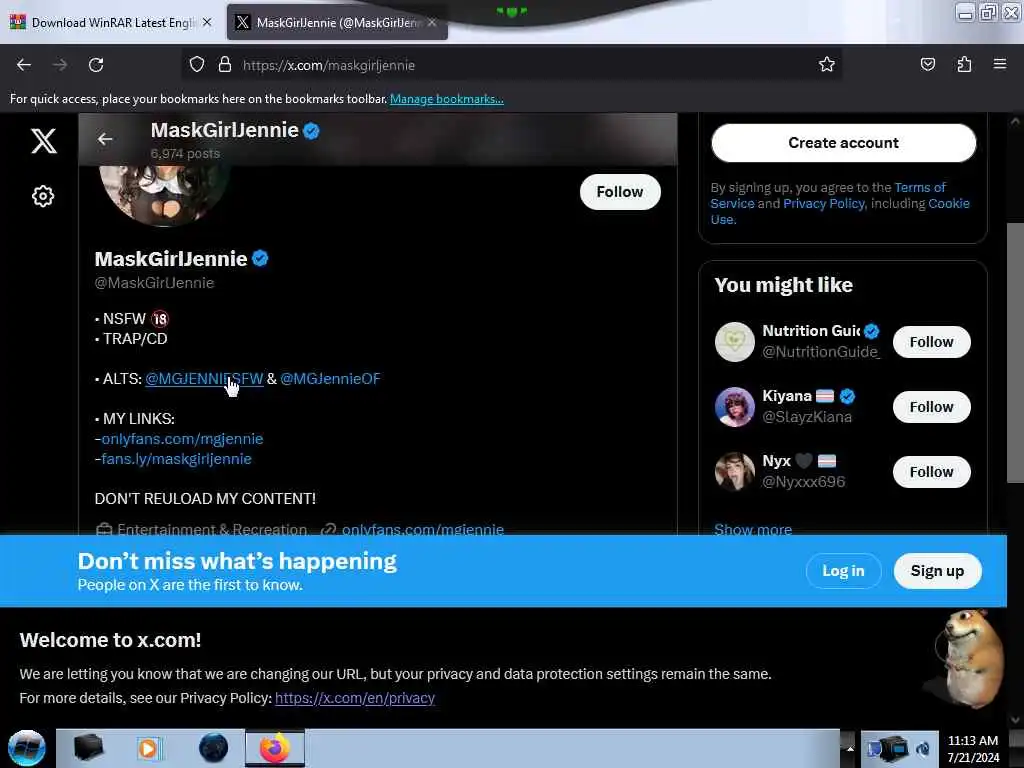Switch to the Download WinRAR tab
1024x768 pixels.
111,22
